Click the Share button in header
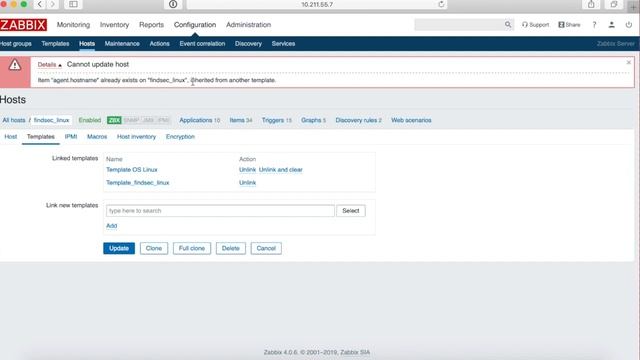Viewport: 640px width, 360px height. click(x=569, y=24)
